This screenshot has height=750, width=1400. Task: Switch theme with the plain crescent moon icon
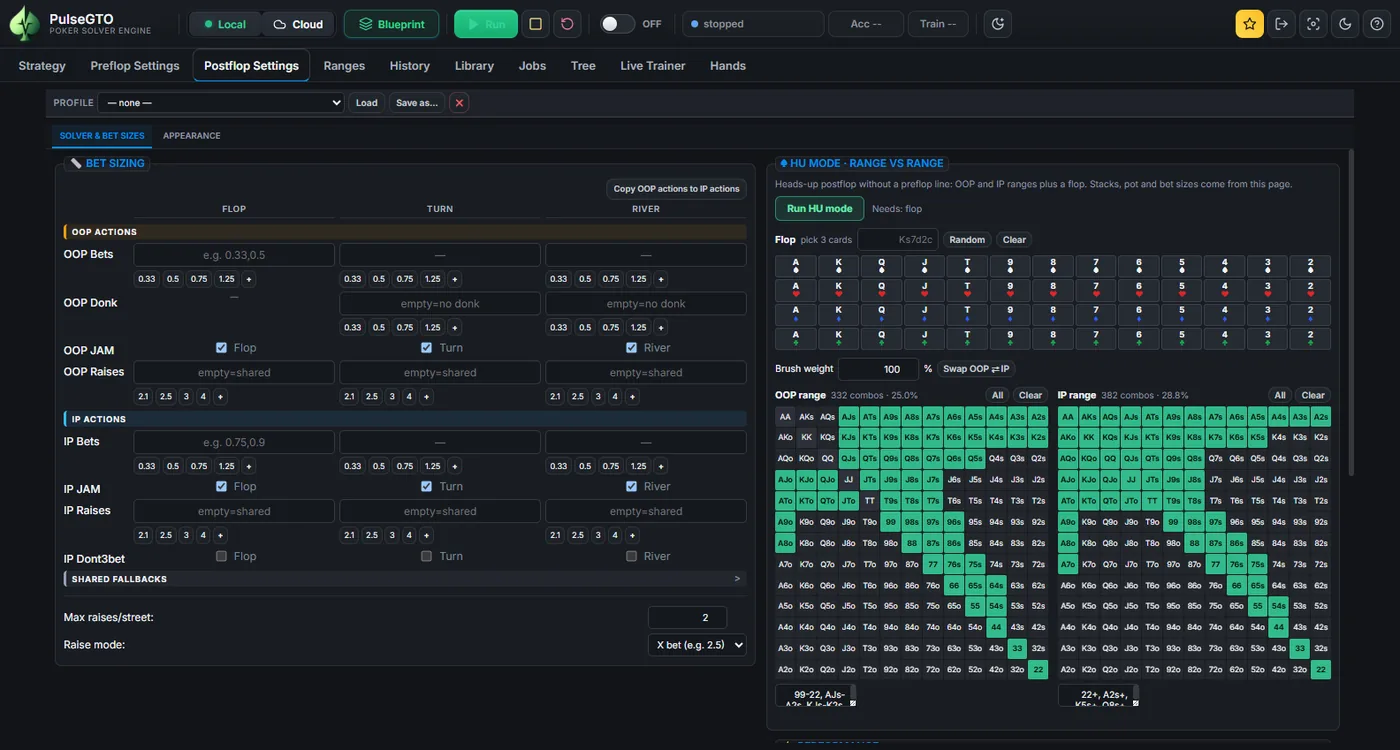pos(1345,24)
